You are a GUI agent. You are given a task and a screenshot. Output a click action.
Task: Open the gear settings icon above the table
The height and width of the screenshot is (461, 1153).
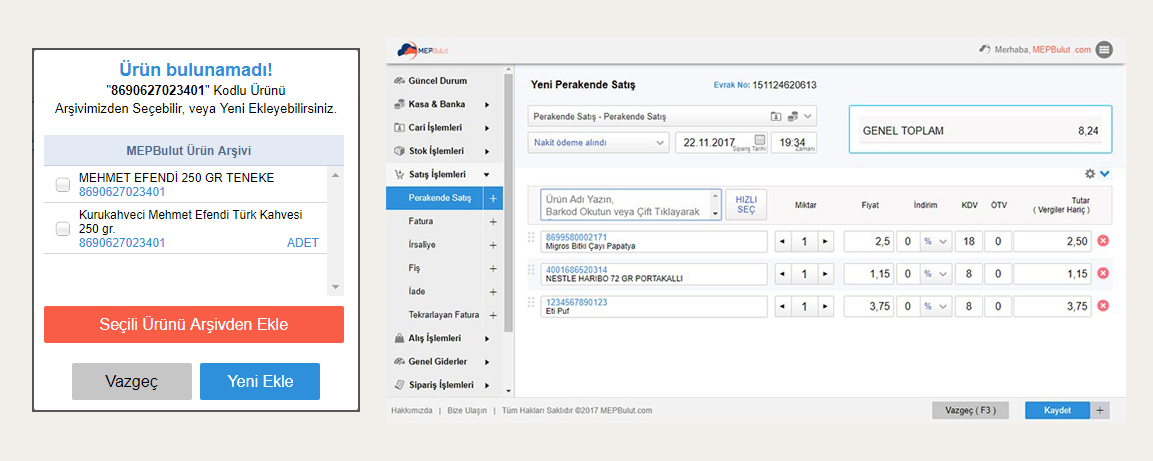click(x=1090, y=174)
